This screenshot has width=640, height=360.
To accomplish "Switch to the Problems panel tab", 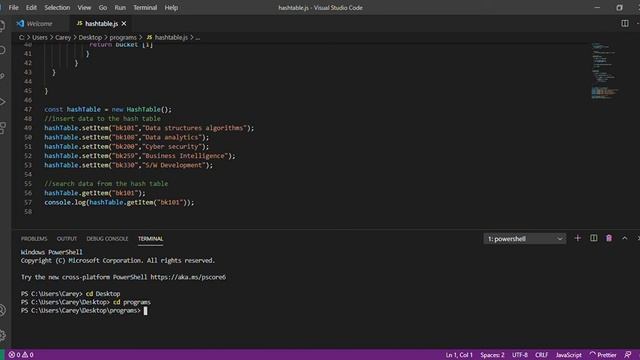I will coord(34,238).
